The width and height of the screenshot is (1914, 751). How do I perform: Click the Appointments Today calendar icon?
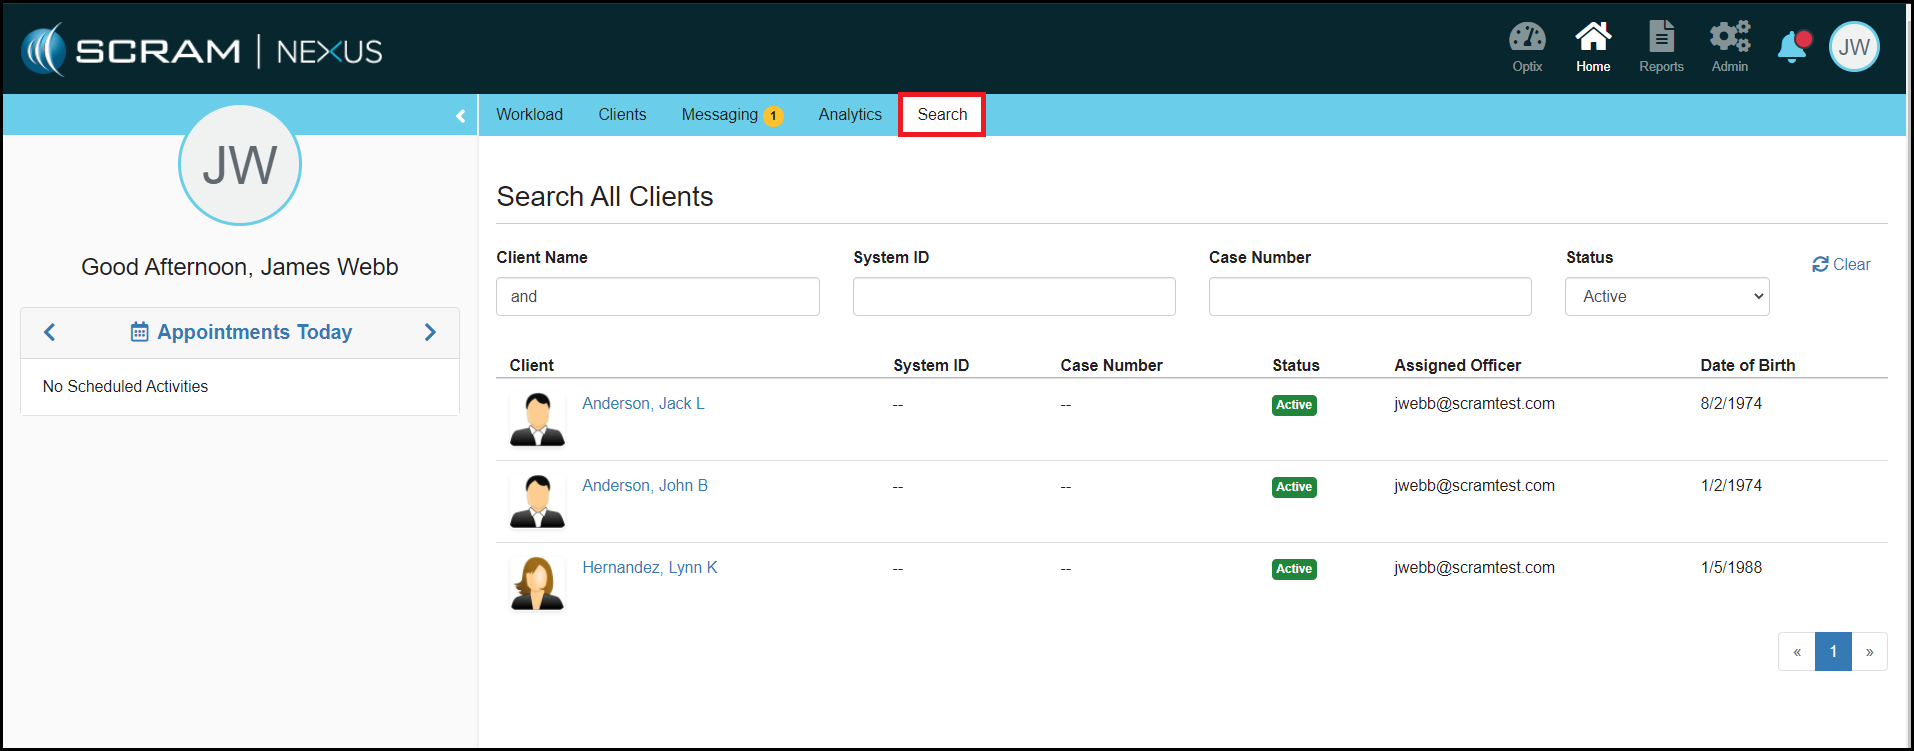coord(140,332)
